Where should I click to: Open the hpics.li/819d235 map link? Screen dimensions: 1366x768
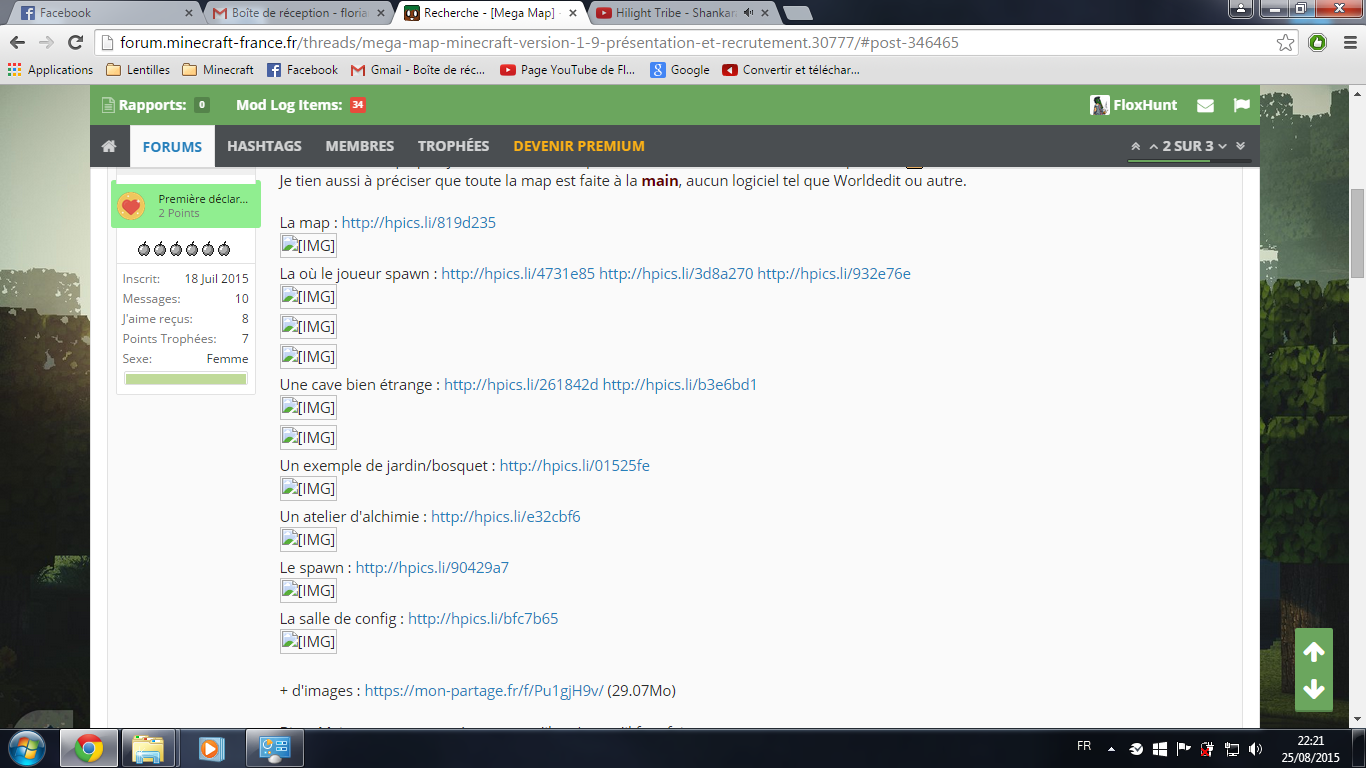tap(418, 222)
